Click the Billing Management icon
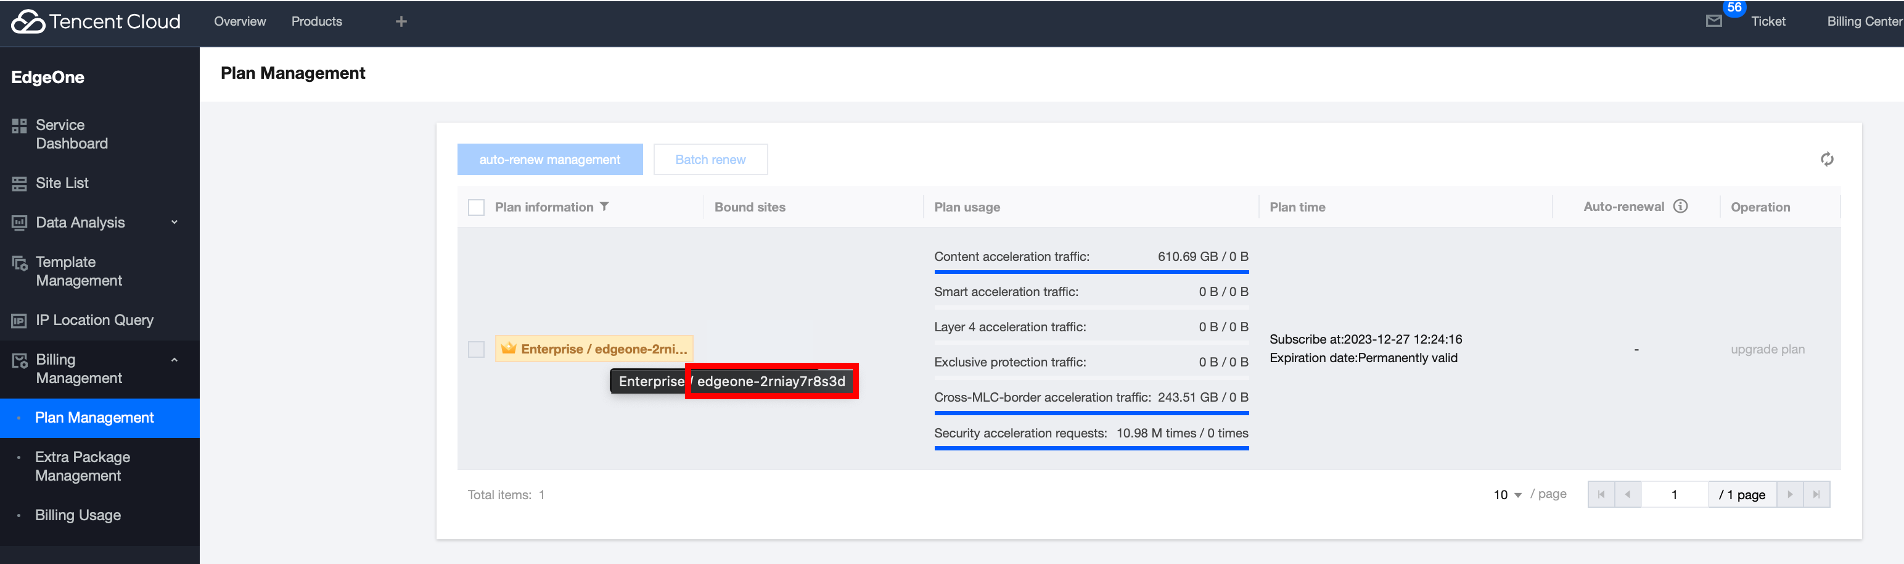The image size is (1904, 564). coord(19,361)
